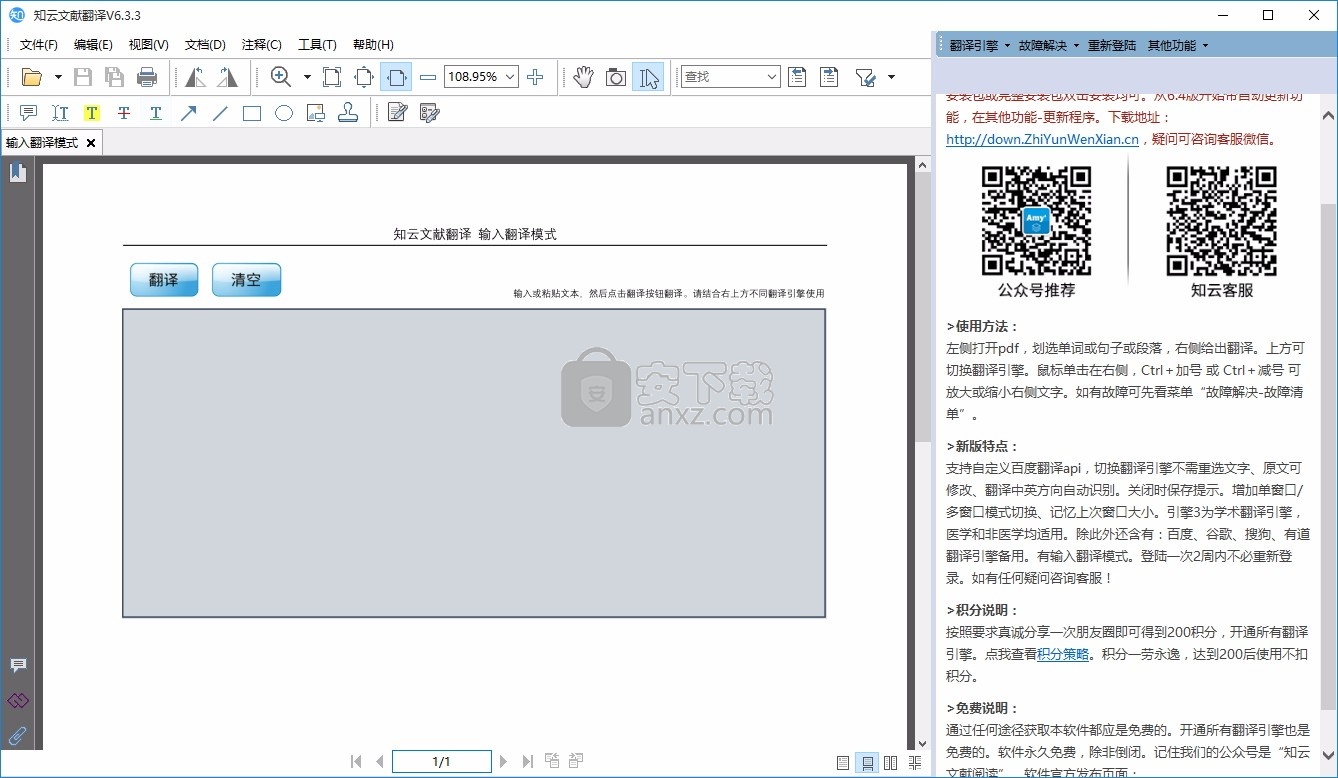Set actual size page view icon
1338x778 pixels.
pyautogui.click(x=332, y=77)
